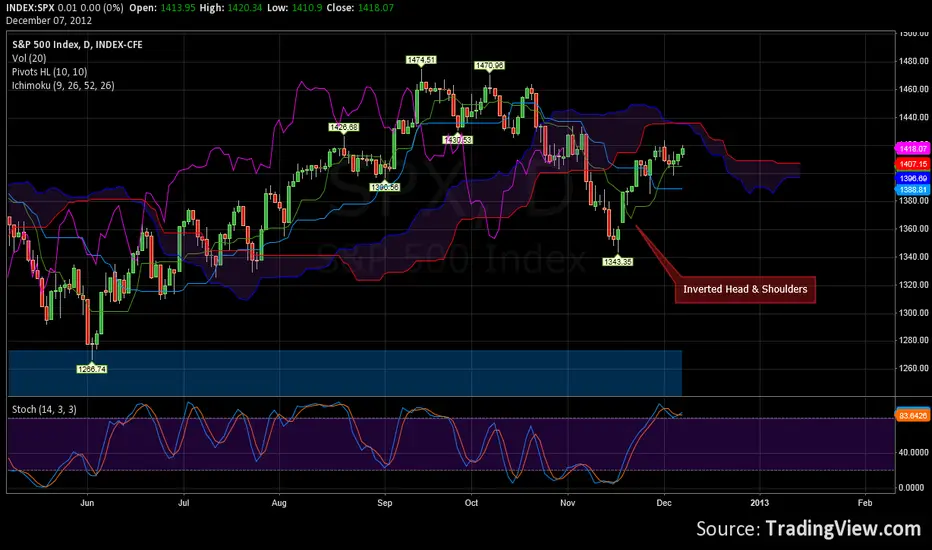Click the pivot low label 1343.35
The width and height of the screenshot is (932, 550).
618,262
